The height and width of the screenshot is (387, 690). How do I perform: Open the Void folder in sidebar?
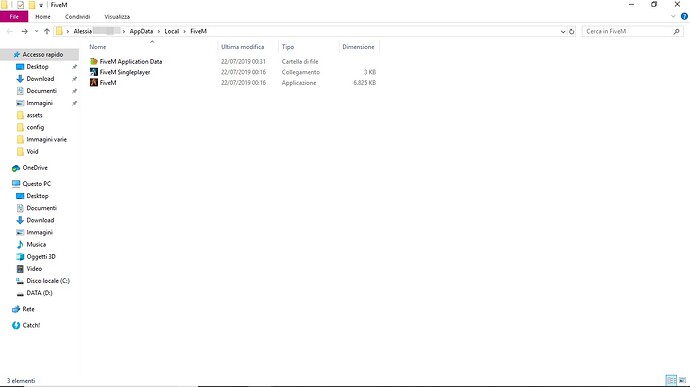(32, 151)
